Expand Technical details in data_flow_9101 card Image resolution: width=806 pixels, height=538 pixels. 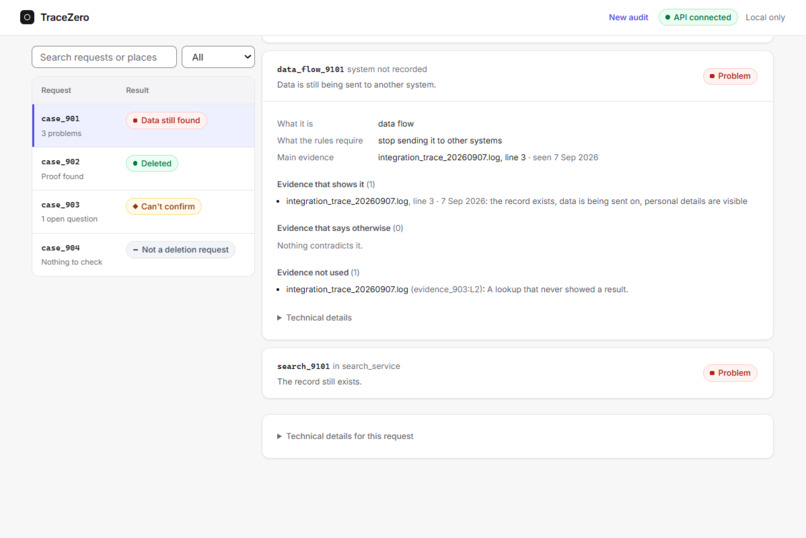(x=314, y=318)
